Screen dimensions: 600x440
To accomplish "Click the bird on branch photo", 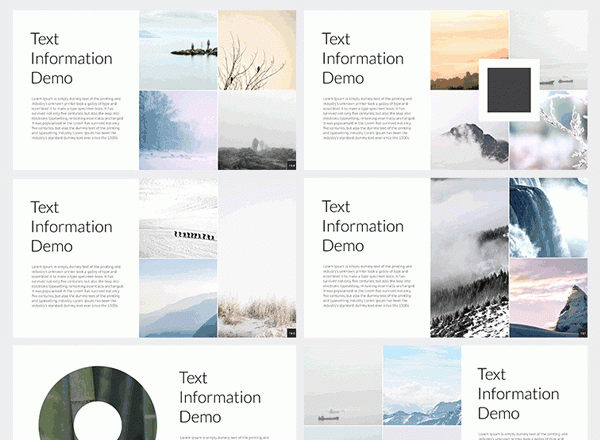I will click(x=257, y=50).
